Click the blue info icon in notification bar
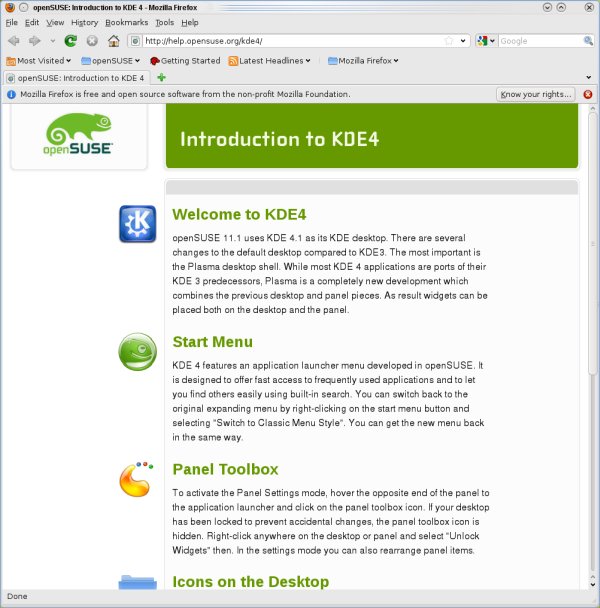The image size is (600, 608). [x=11, y=94]
